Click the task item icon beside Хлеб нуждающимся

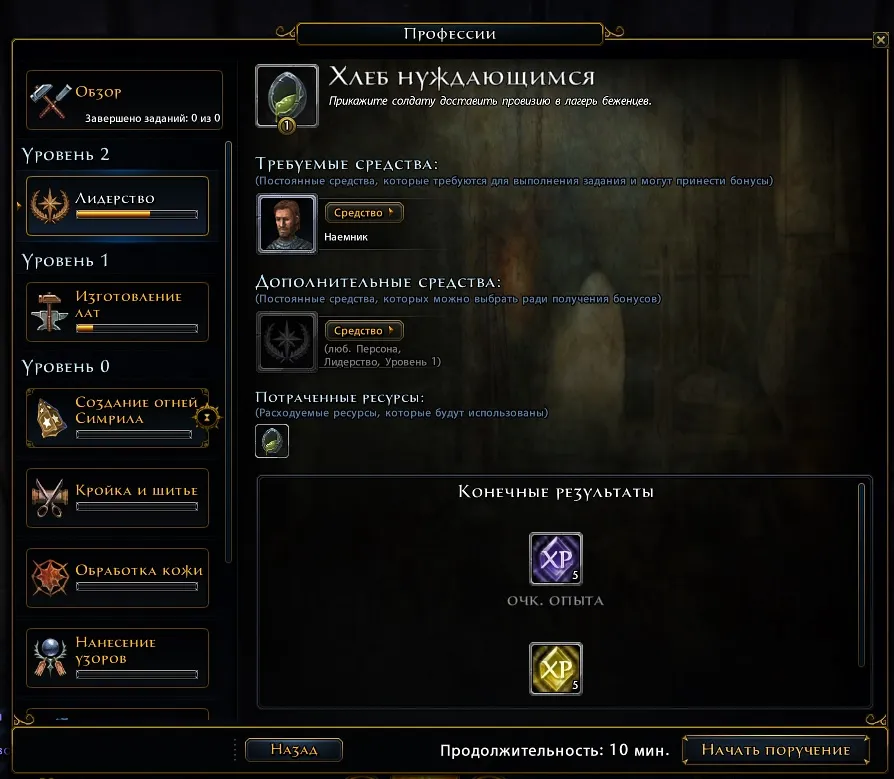tap(287, 96)
